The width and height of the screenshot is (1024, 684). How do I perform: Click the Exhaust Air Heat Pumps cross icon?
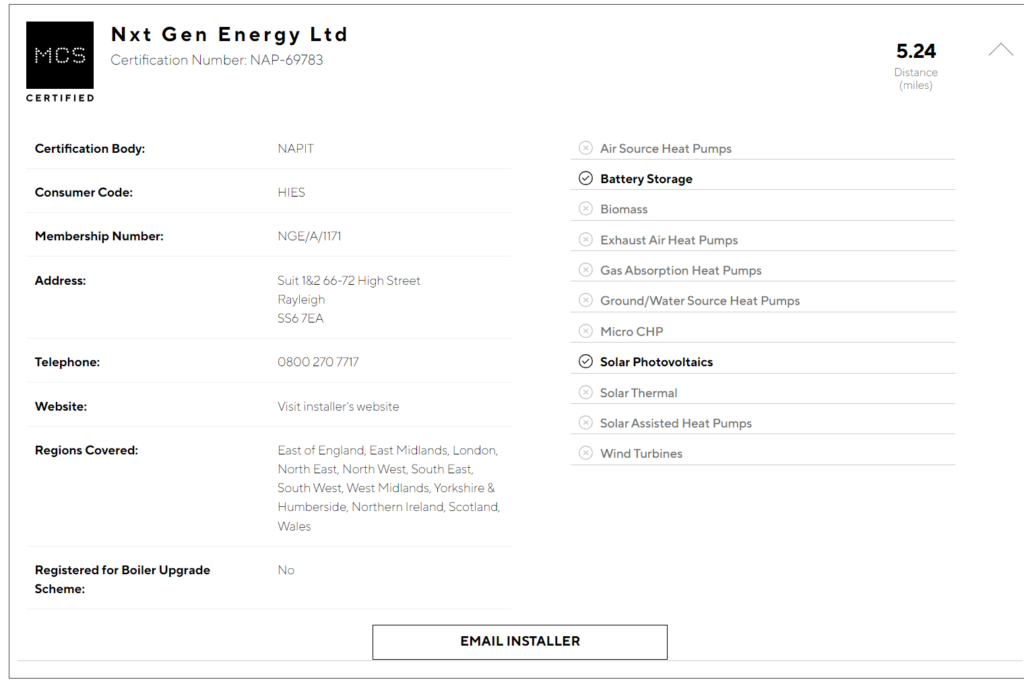click(x=586, y=240)
